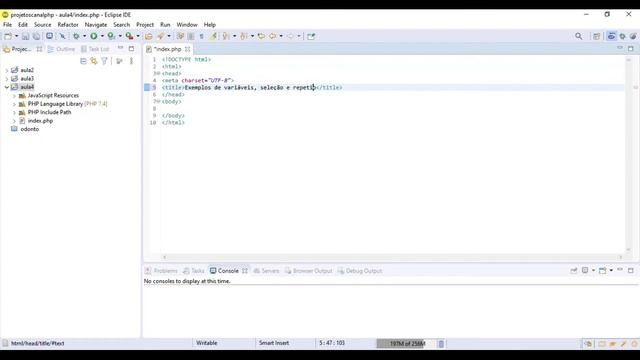
Task: Toggle Link with Editor in Project Explorer
Action: (x=94, y=61)
